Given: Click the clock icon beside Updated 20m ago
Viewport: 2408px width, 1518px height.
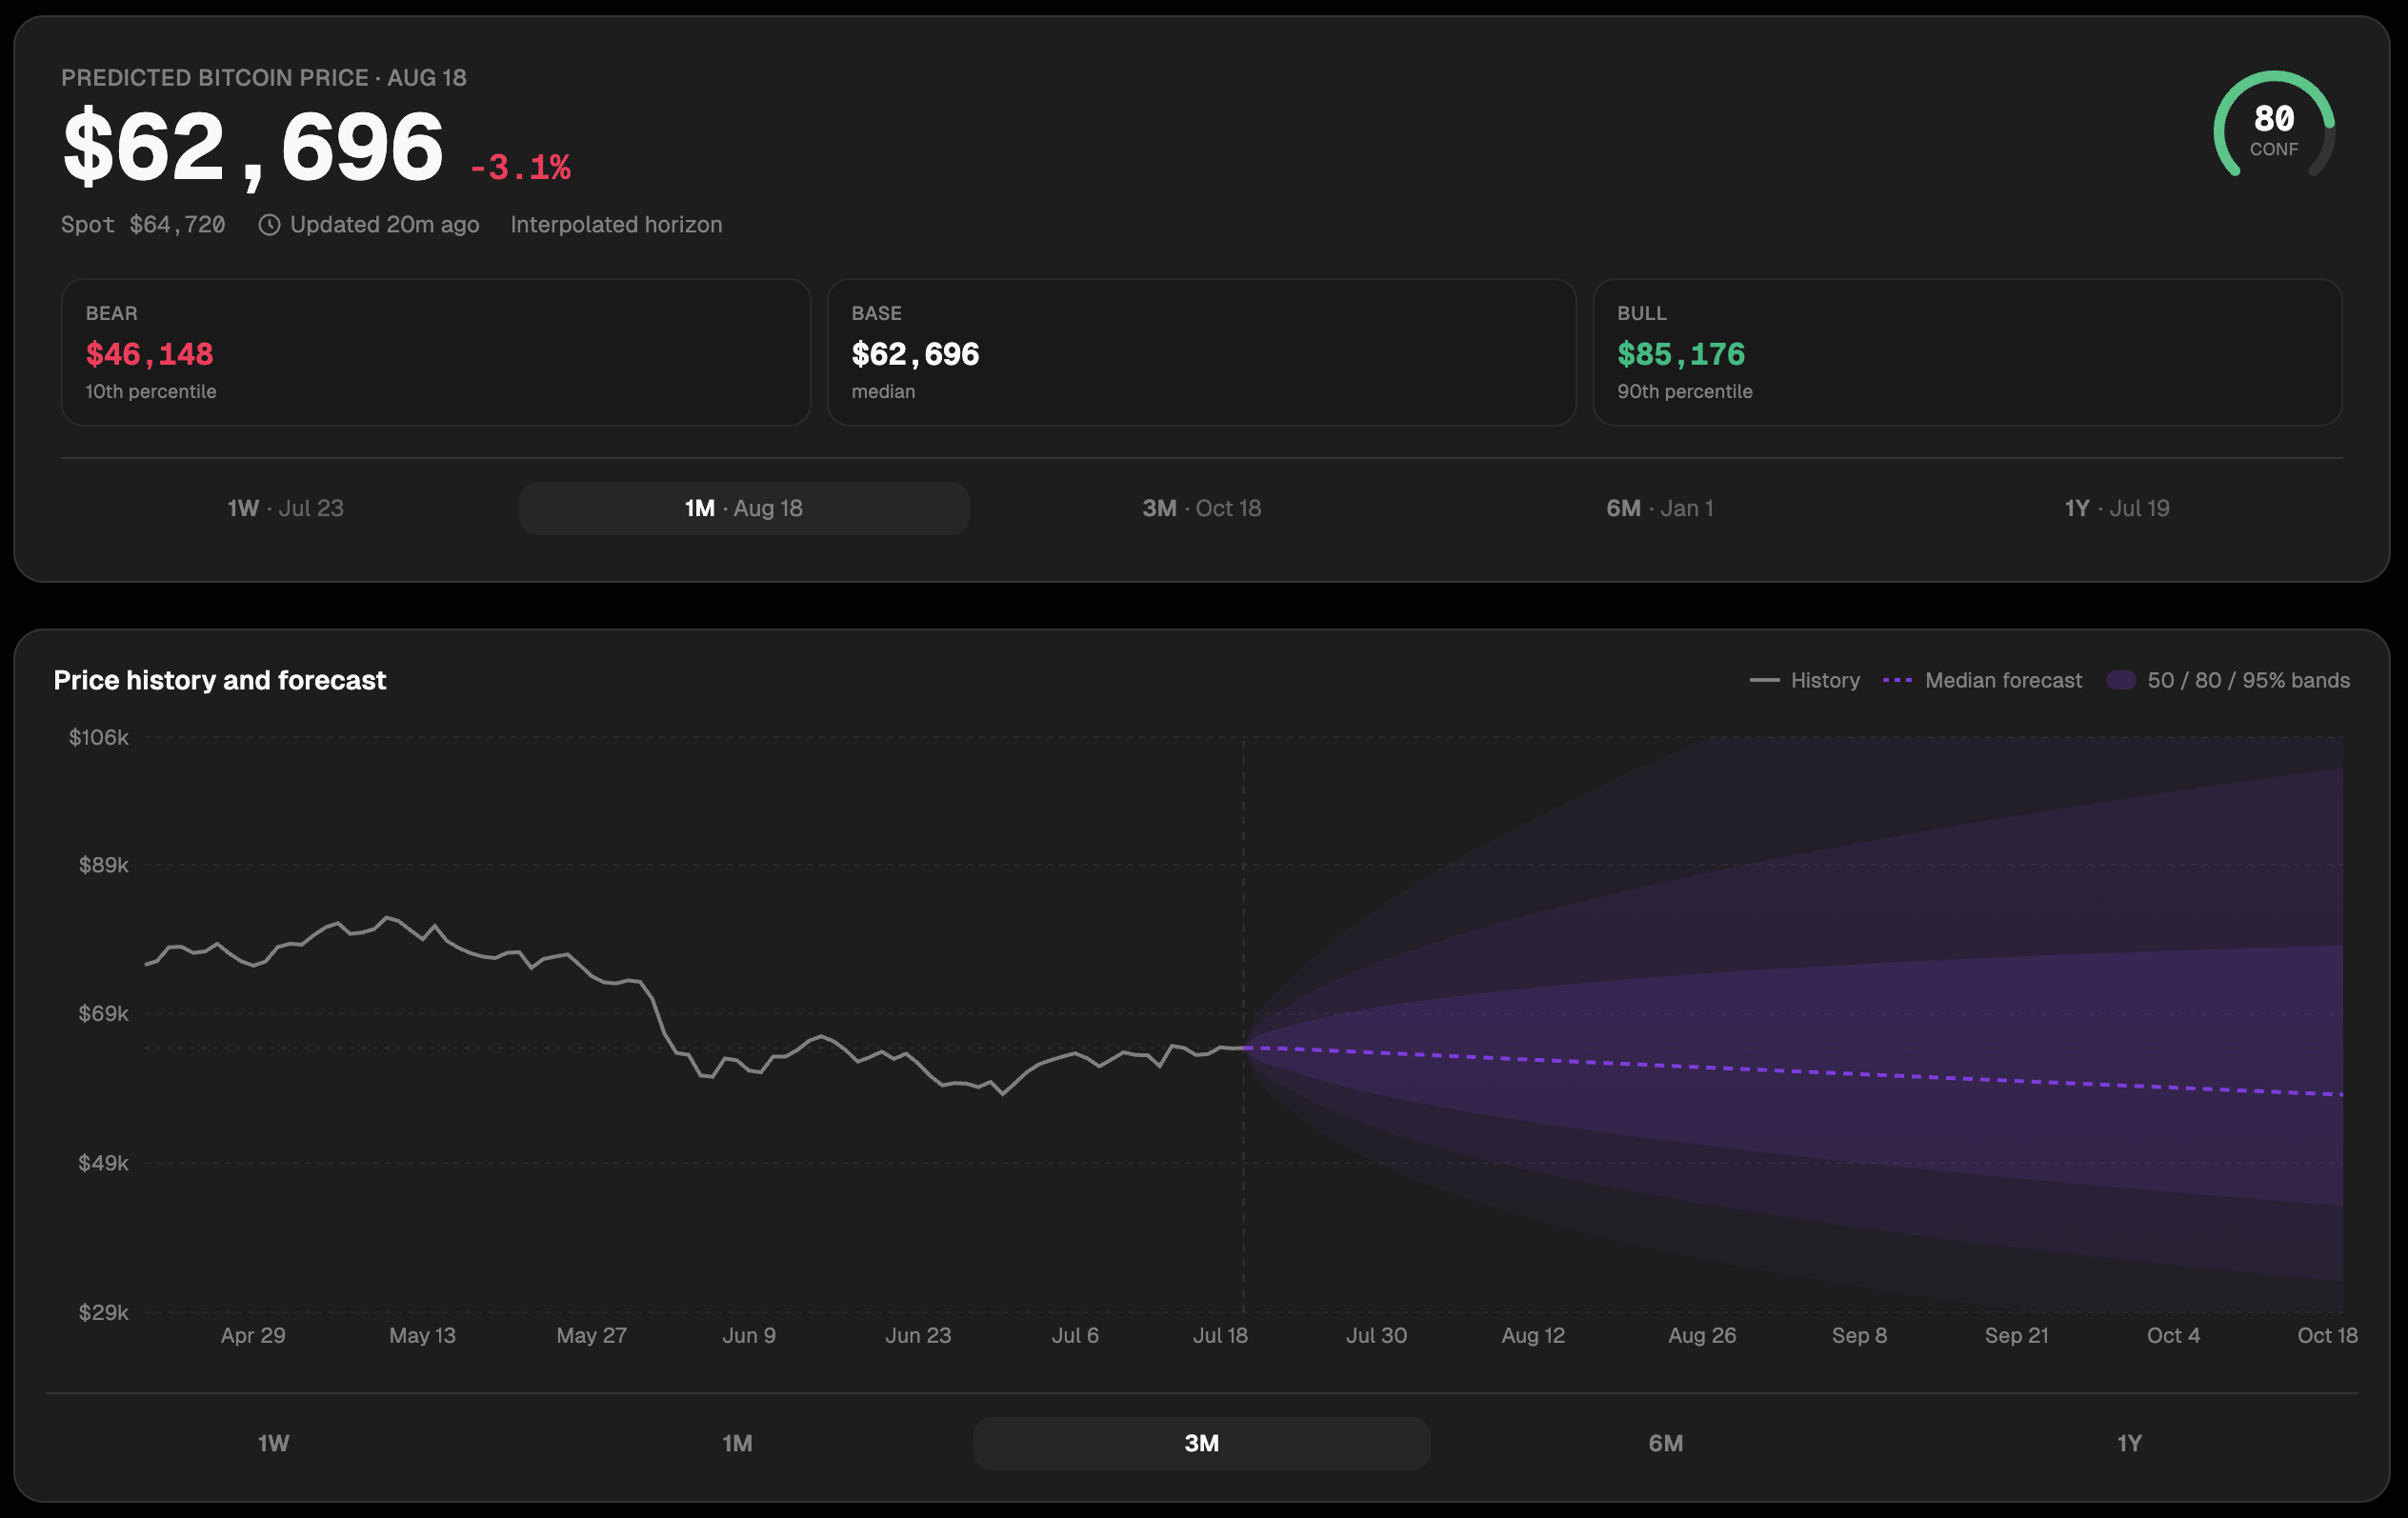Looking at the screenshot, I should [269, 225].
